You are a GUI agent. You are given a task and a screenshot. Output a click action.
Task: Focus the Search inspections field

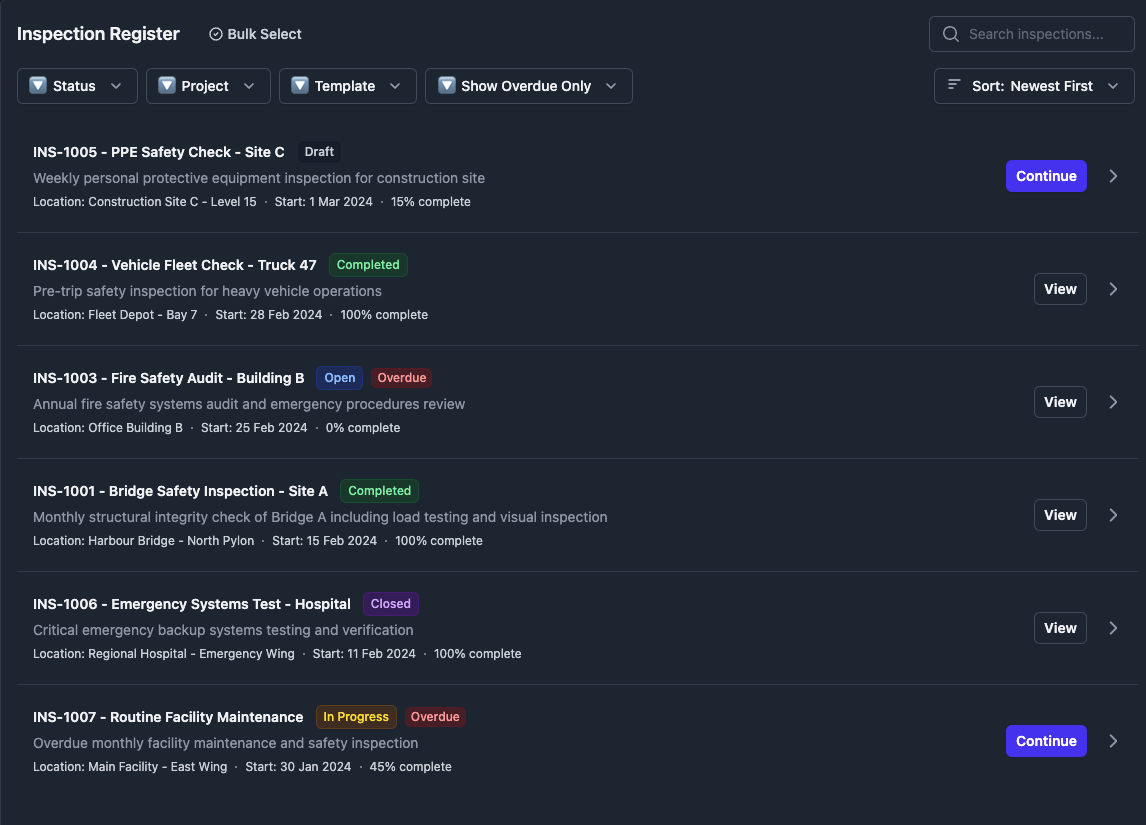pyautogui.click(x=1040, y=34)
